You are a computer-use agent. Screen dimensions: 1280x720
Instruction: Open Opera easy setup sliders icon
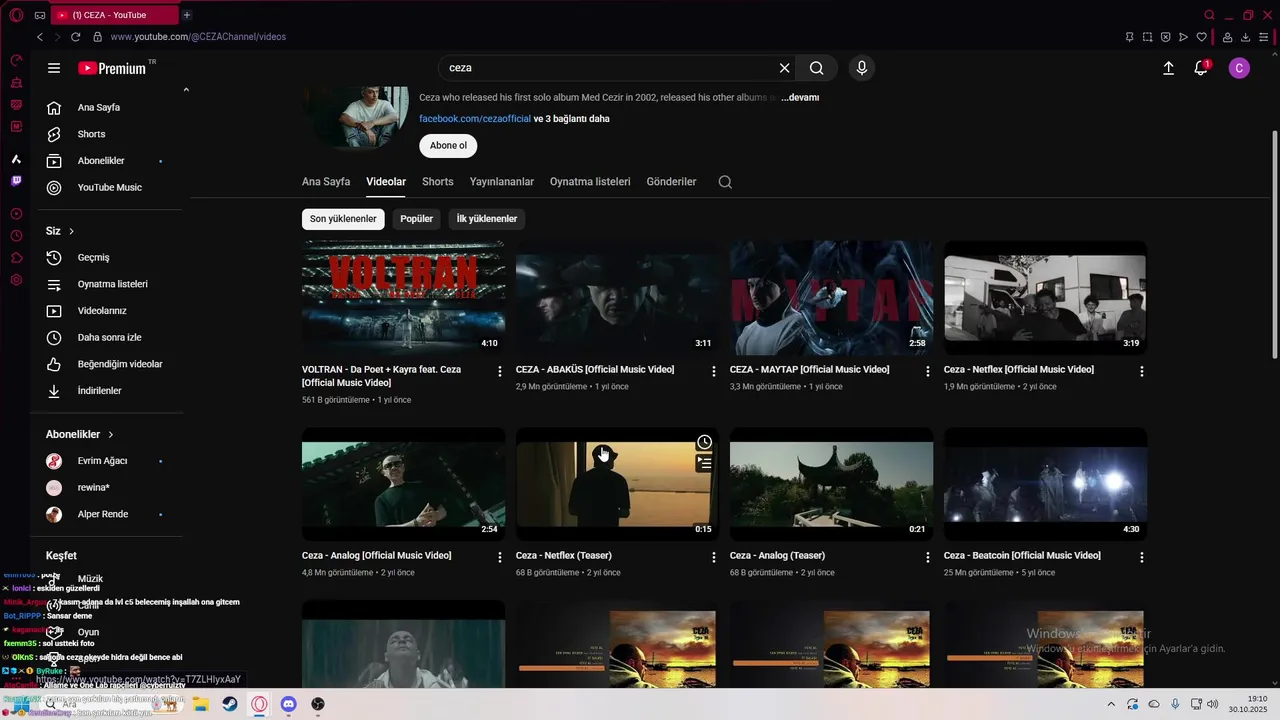1264,37
